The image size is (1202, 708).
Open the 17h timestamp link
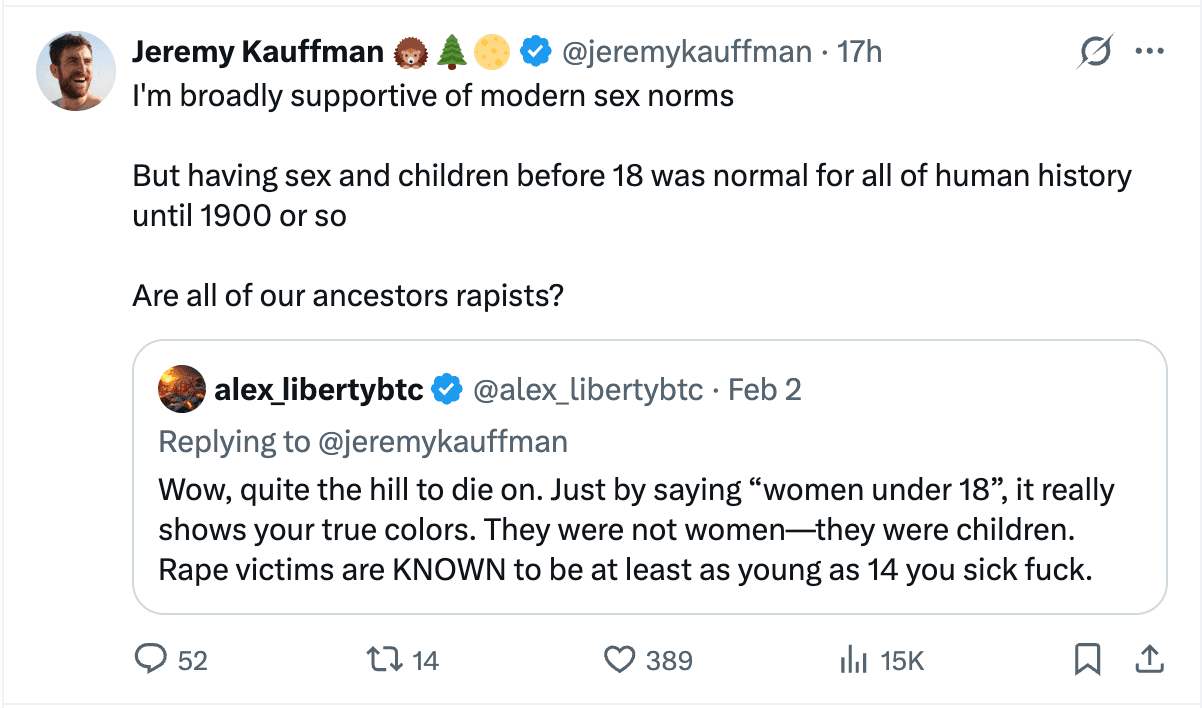coord(860,51)
